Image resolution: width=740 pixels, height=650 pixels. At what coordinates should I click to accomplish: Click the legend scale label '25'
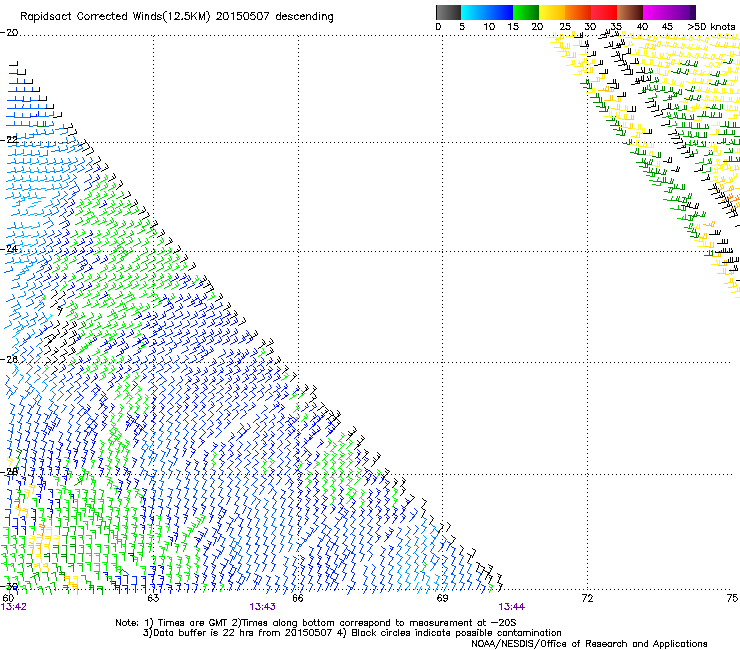click(565, 27)
